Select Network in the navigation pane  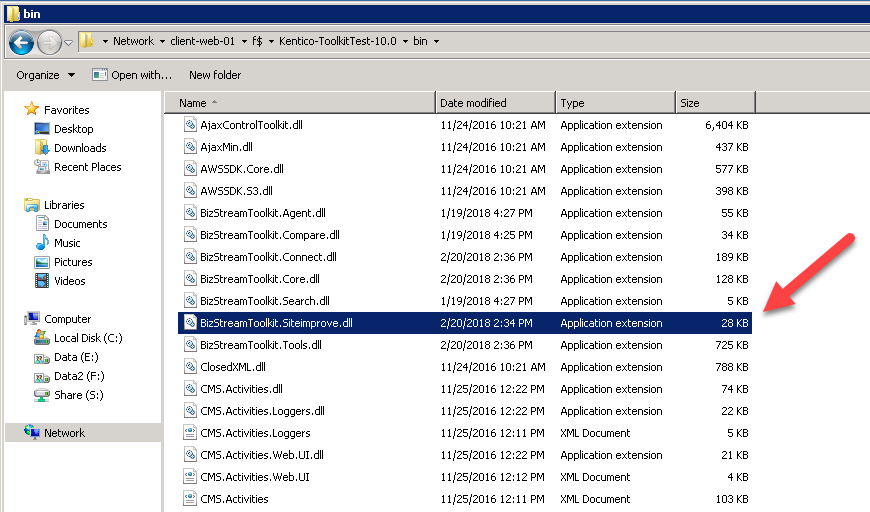[64, 433]
